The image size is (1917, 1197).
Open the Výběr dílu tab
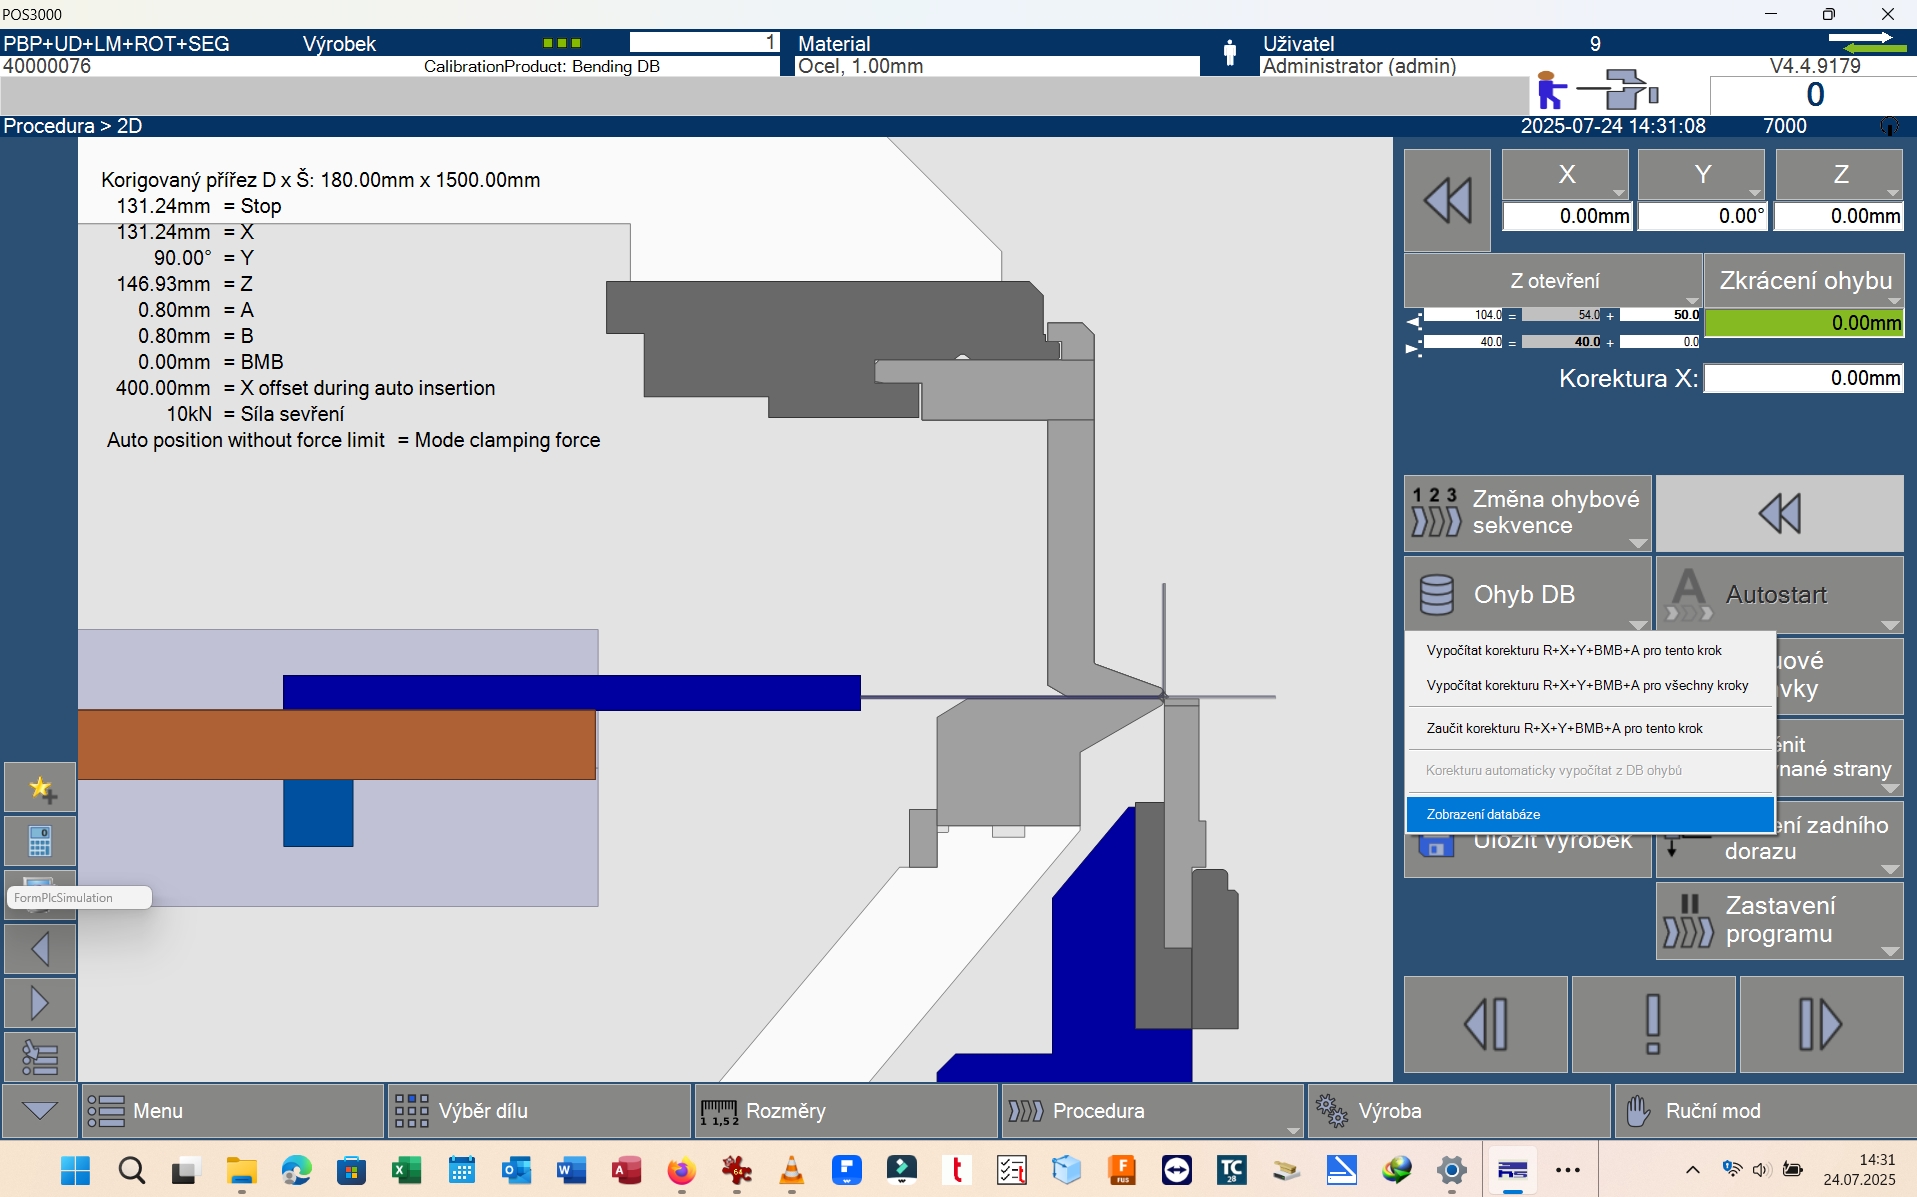point(539,1111)
